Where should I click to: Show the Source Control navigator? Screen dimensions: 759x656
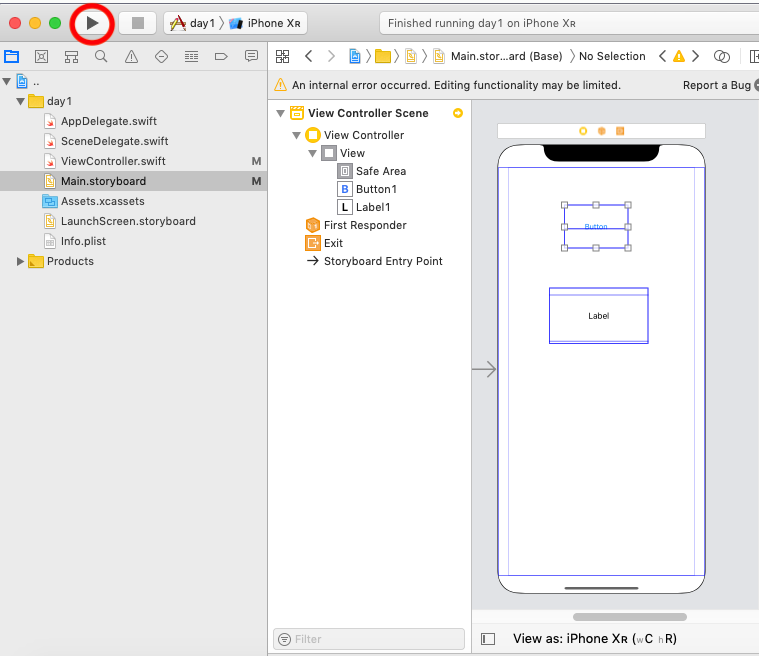(42, 57)
